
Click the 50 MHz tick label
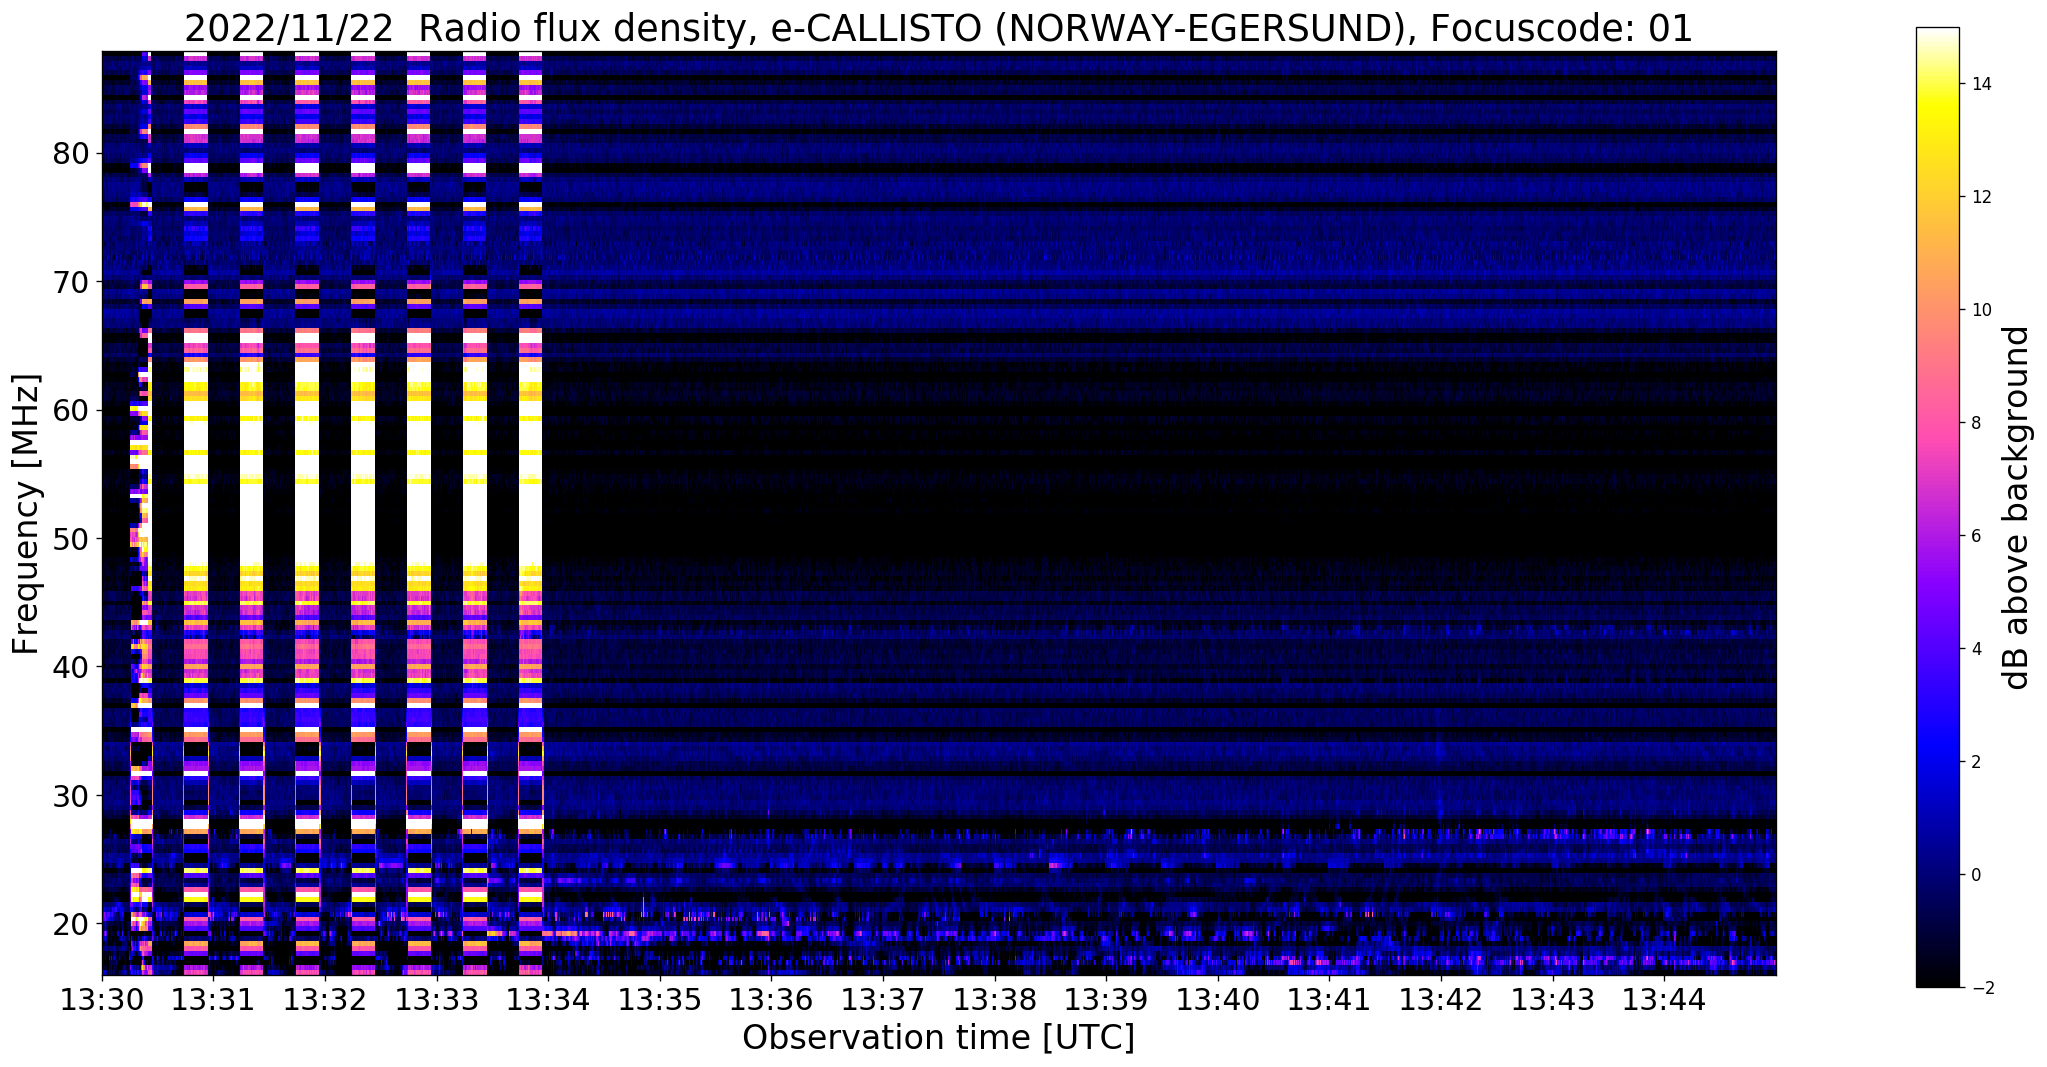(x=70, y=539)
